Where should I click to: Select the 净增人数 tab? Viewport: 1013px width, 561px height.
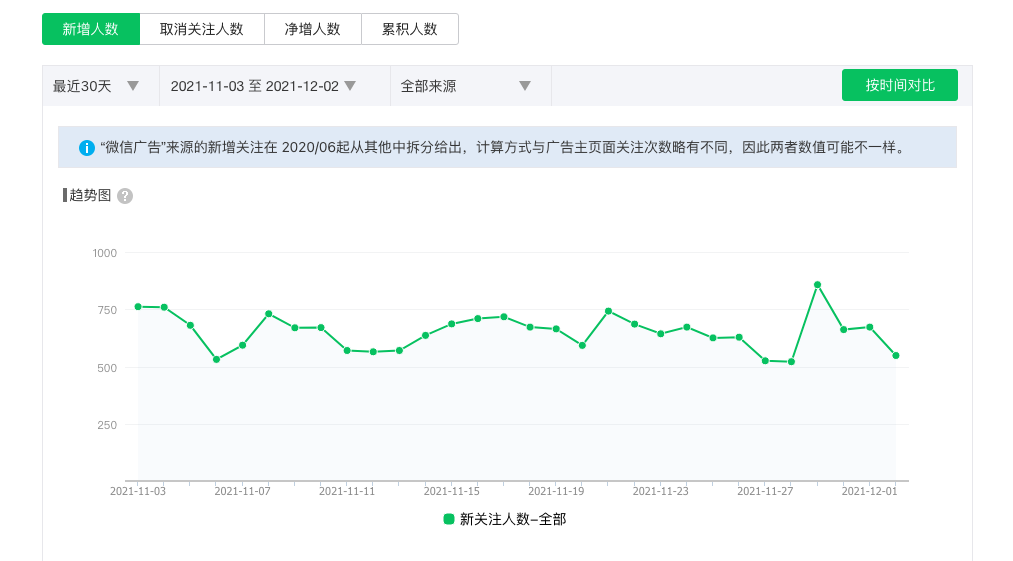313,29
